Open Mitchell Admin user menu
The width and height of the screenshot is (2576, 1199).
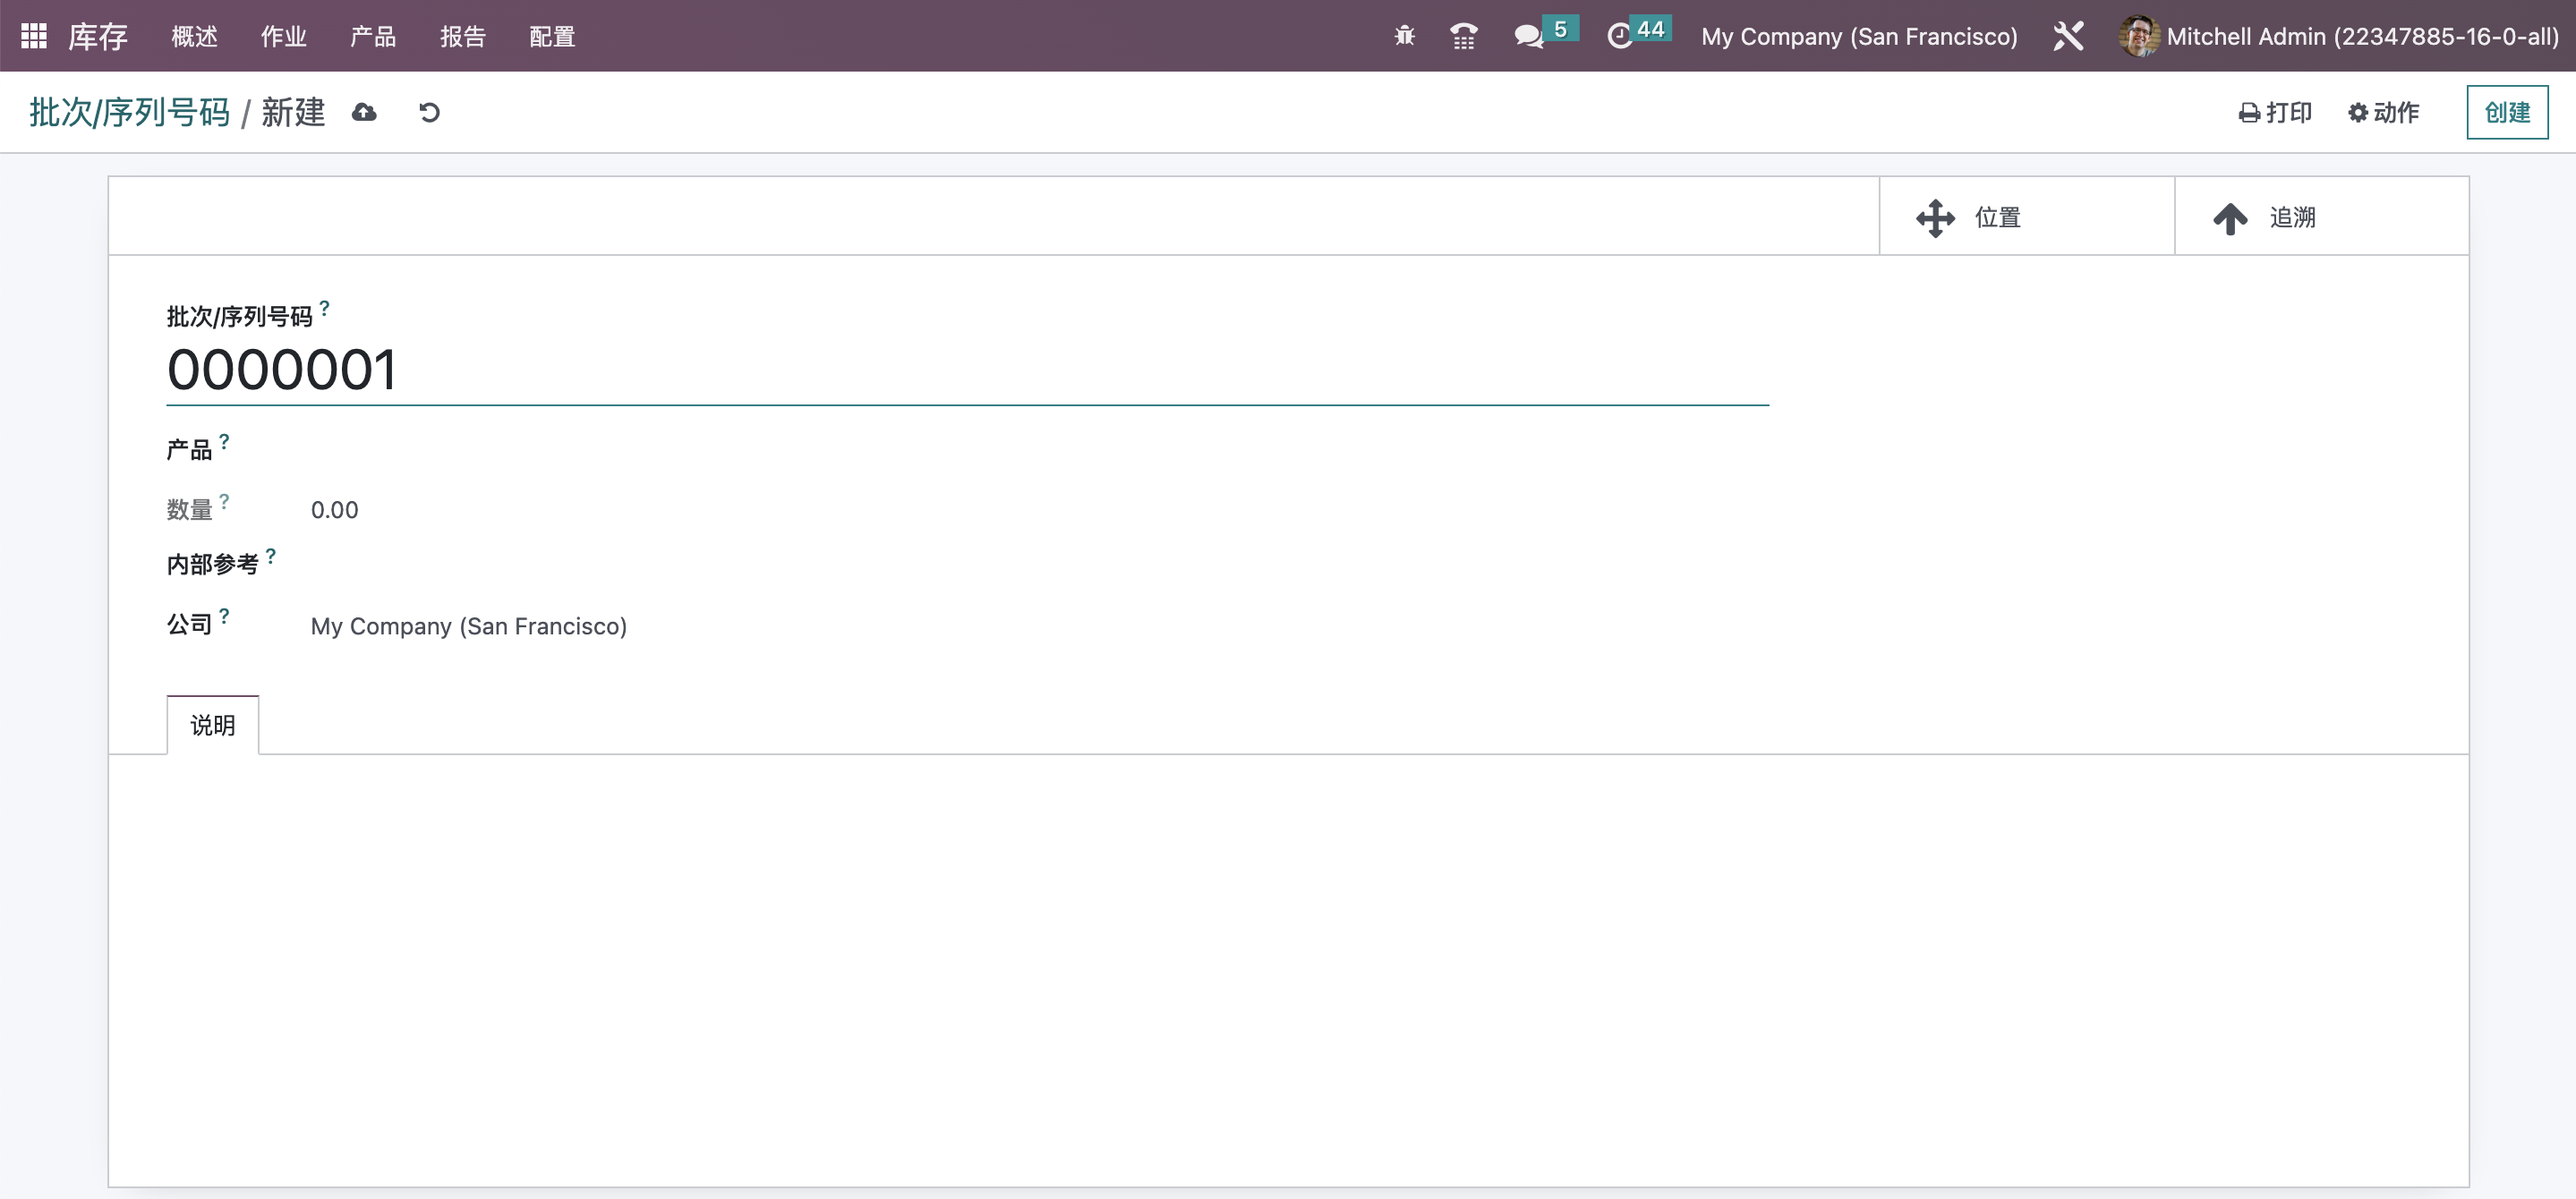2338,36
